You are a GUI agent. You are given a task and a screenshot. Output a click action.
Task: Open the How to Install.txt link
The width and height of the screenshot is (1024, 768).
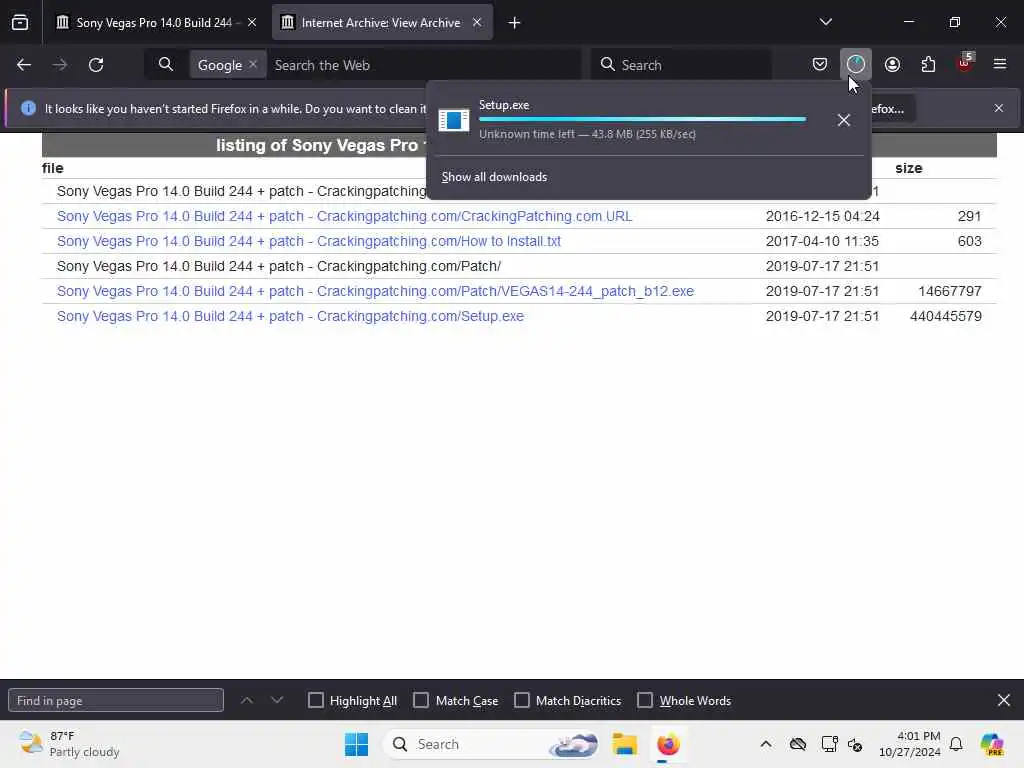pyautogui.click(x=309, y=241)
